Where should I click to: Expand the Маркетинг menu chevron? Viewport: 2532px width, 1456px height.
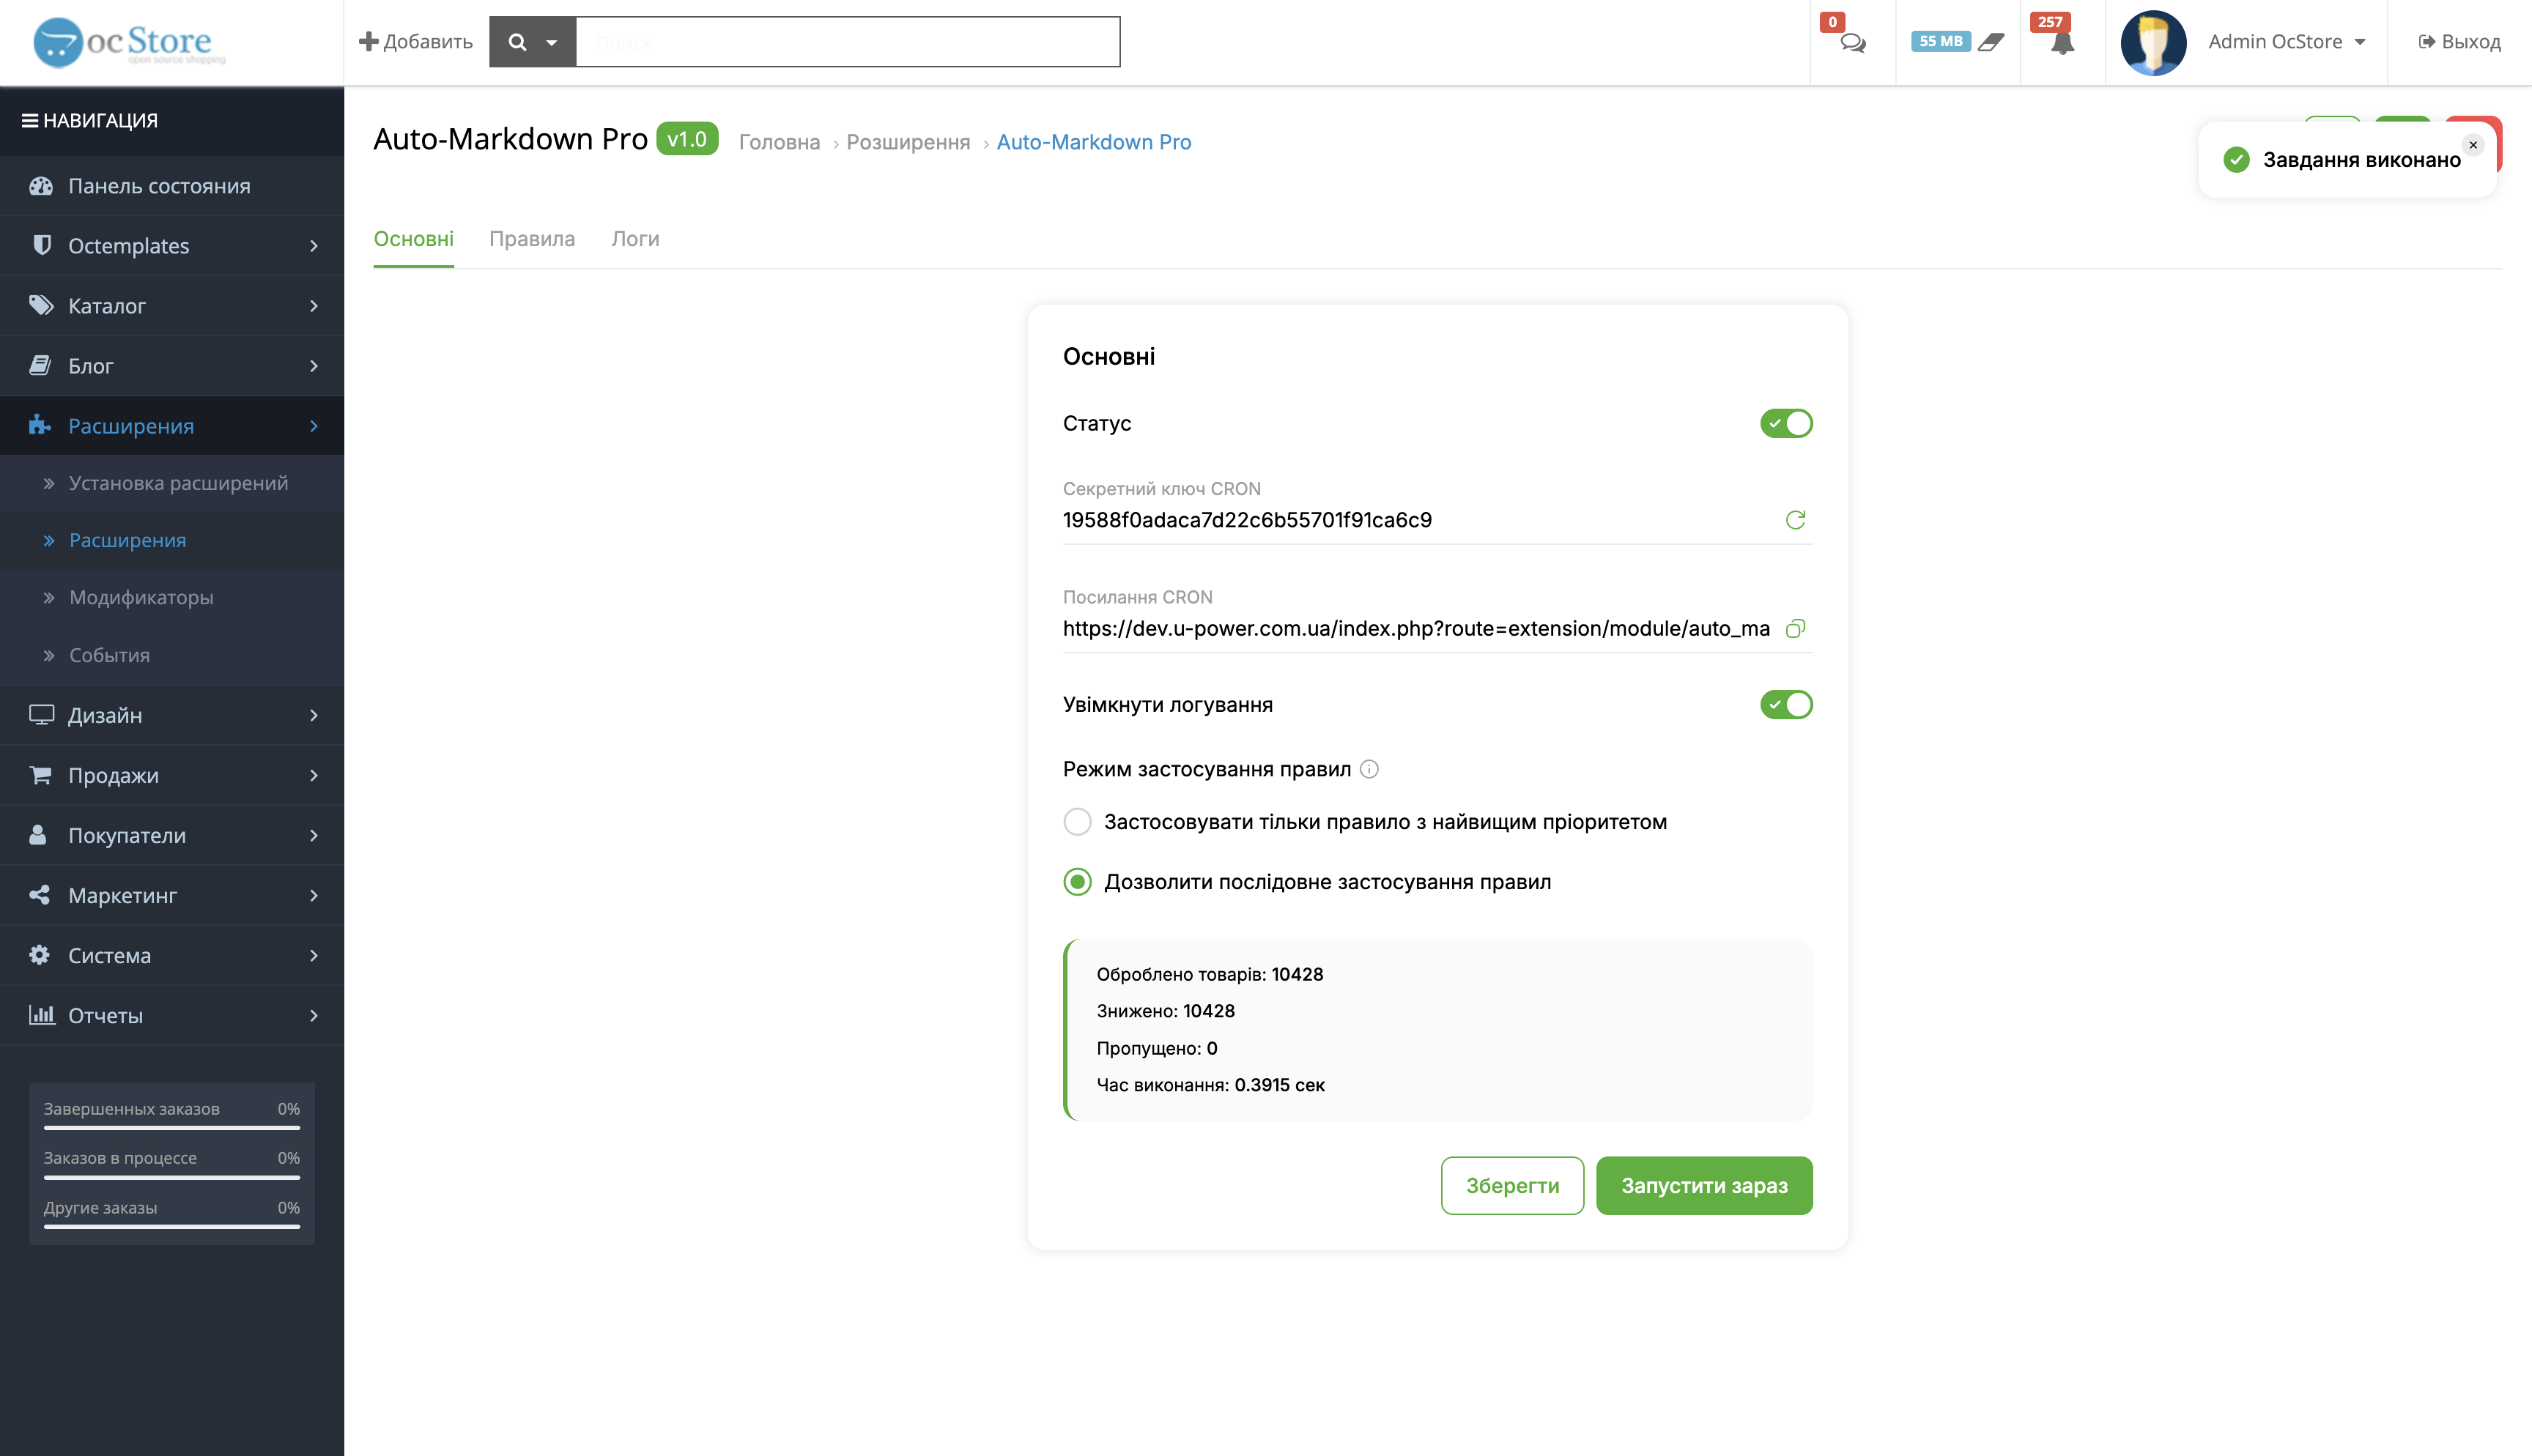(314, 895)
